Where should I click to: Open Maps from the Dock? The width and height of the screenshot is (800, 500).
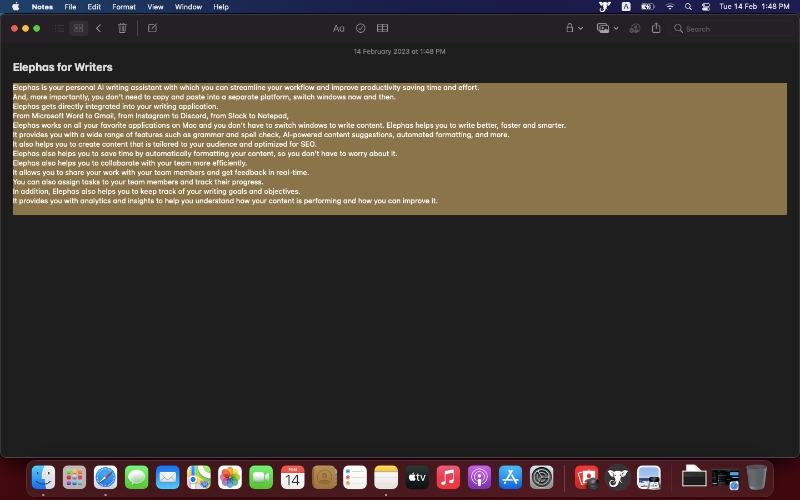(x=199, y=478)
